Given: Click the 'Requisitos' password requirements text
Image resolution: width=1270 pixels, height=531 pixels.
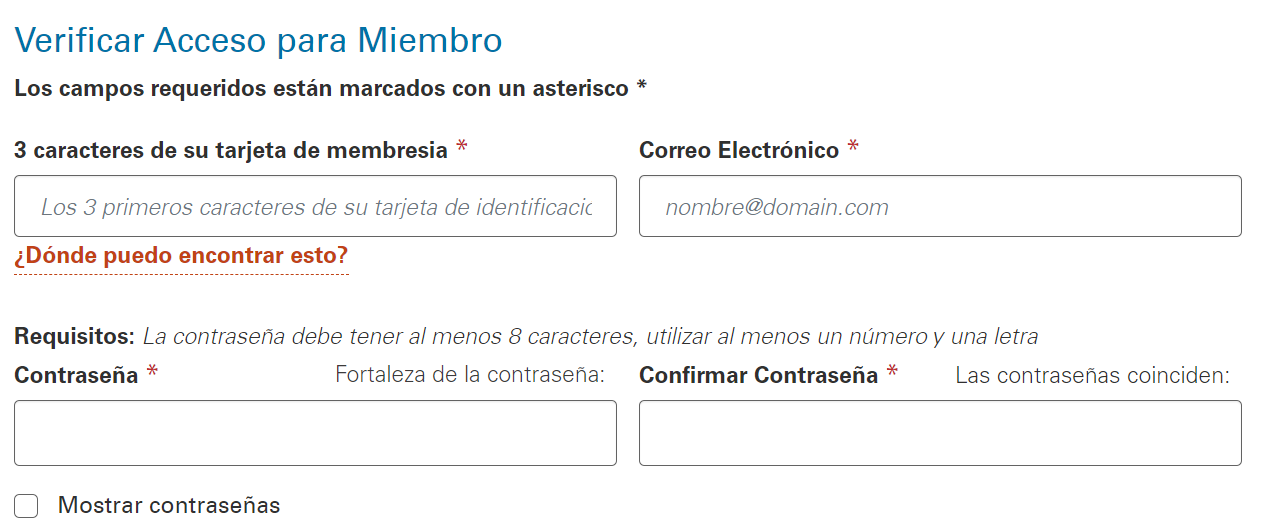Looking at the screenshot, I should (526, 336).
